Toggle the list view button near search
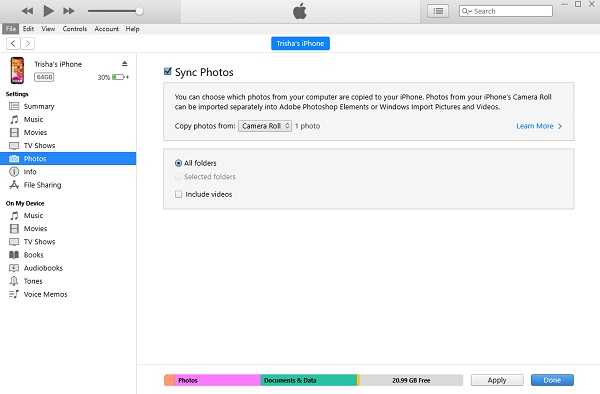This screenshot has height=394, width=600. click(438, 11)
